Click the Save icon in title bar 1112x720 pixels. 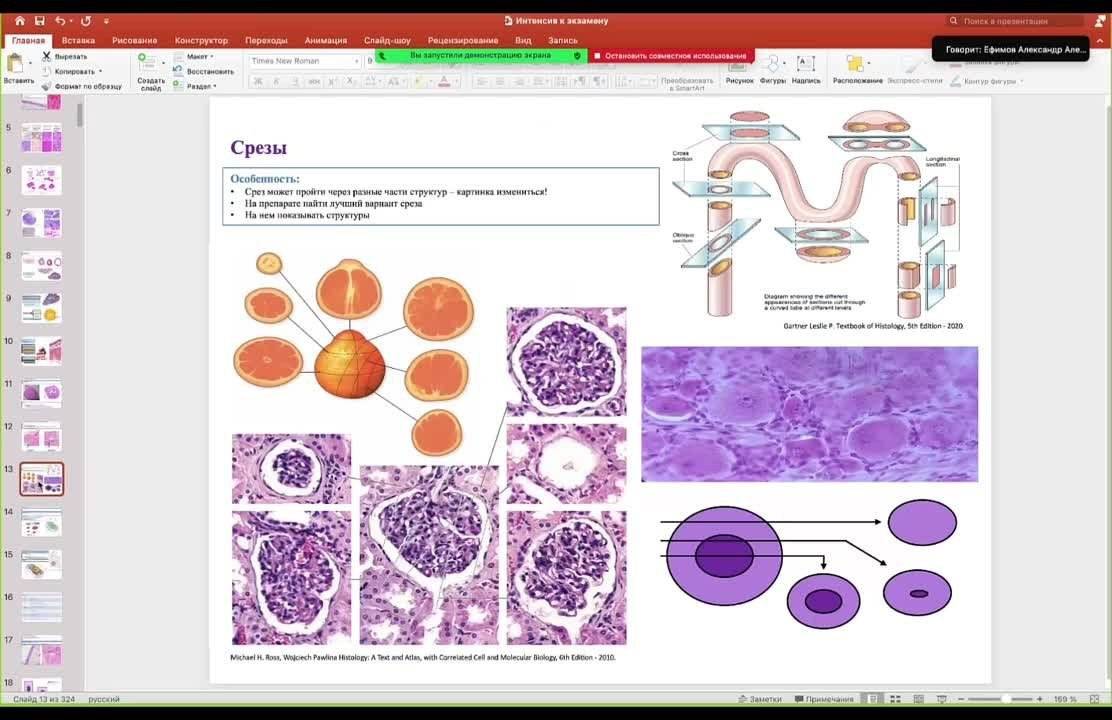click(40, 20)
